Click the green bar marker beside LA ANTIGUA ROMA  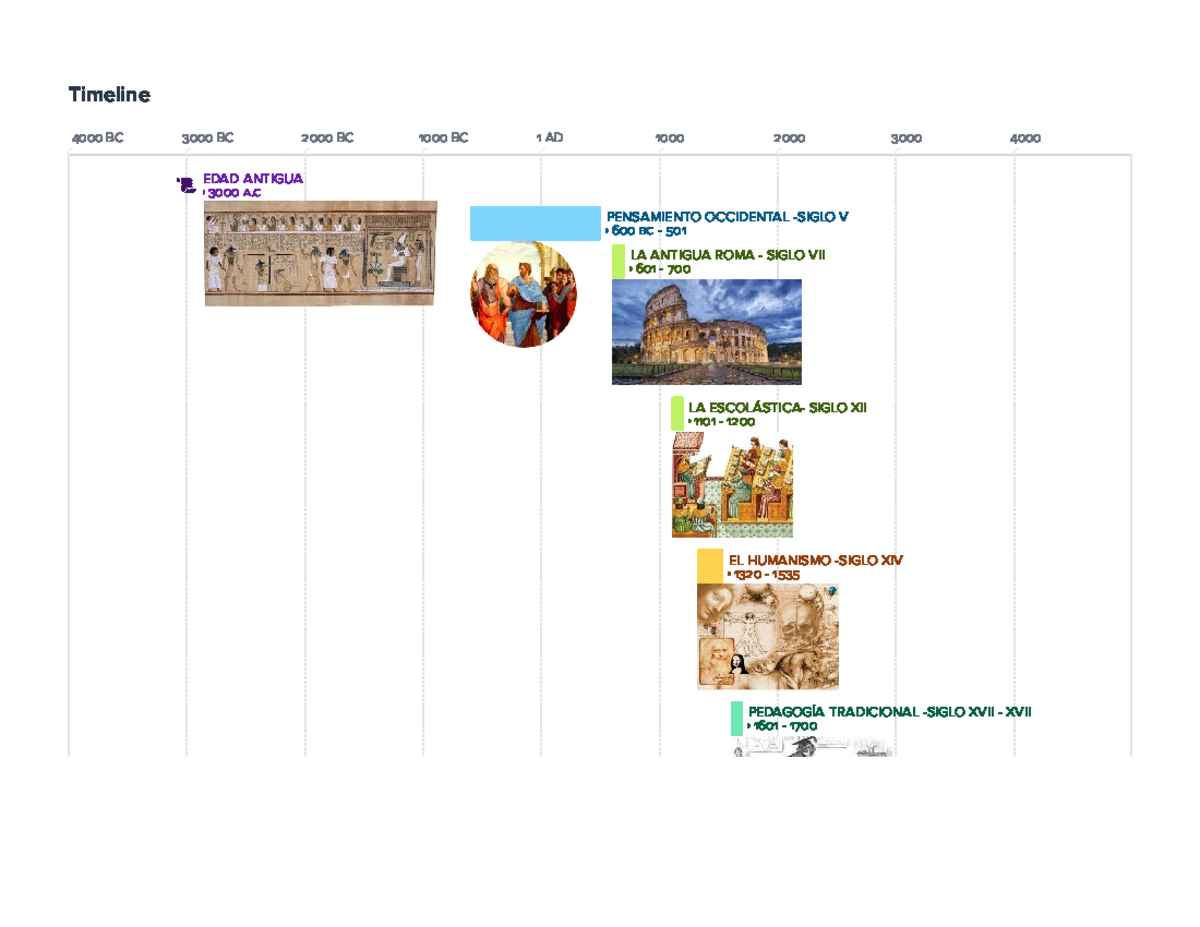617,262
